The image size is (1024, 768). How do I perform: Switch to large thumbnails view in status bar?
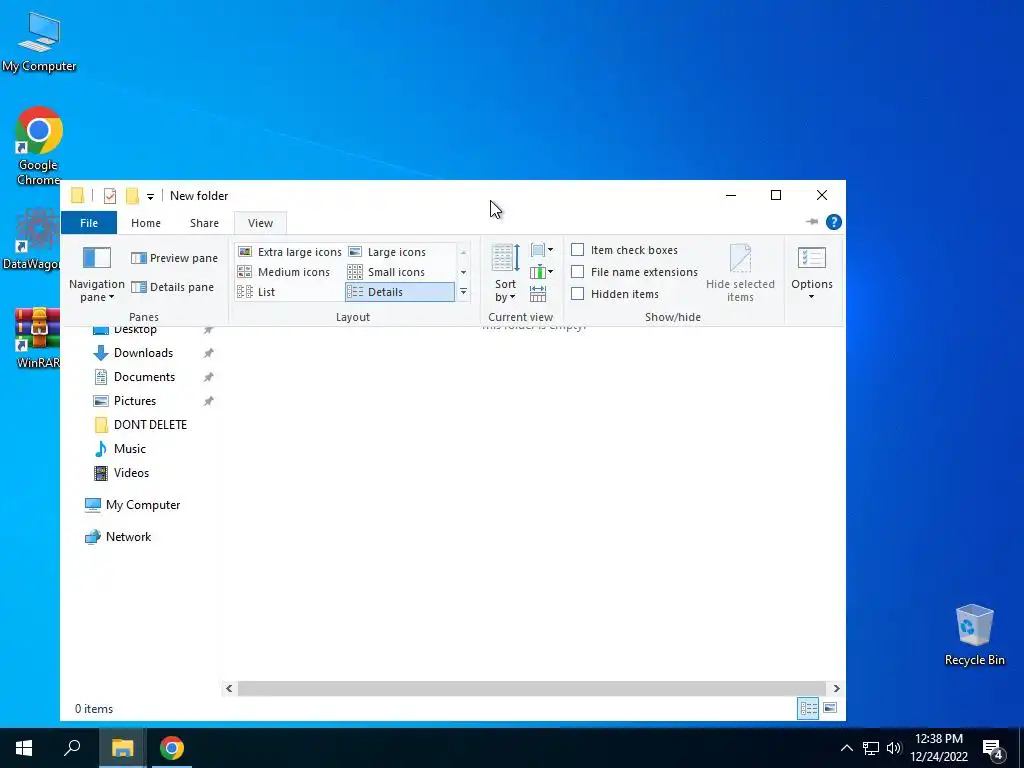830,708
